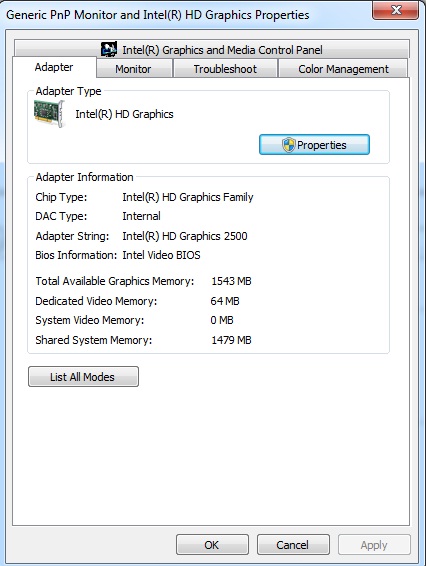The image size is (426, 566).
Task: Click the Total Available Graphics Memory value
Action: point(231,281)
